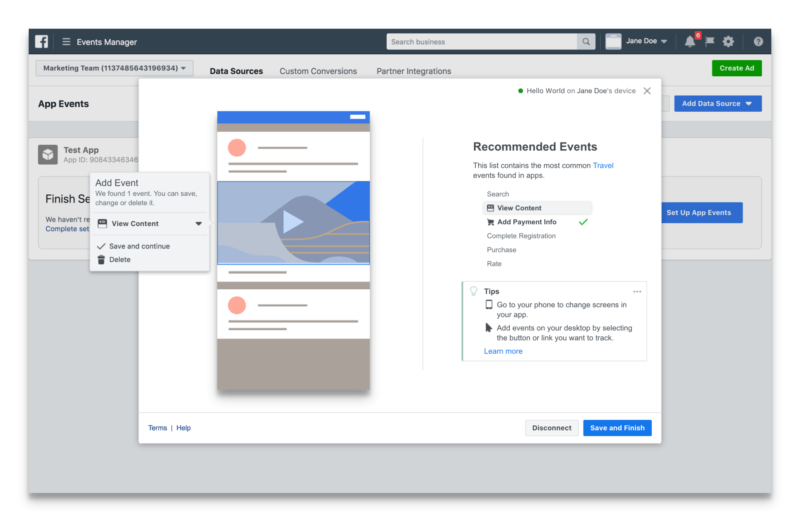Click the trash icon beside Delete
The image size is (800, 522).
point(101,260)
